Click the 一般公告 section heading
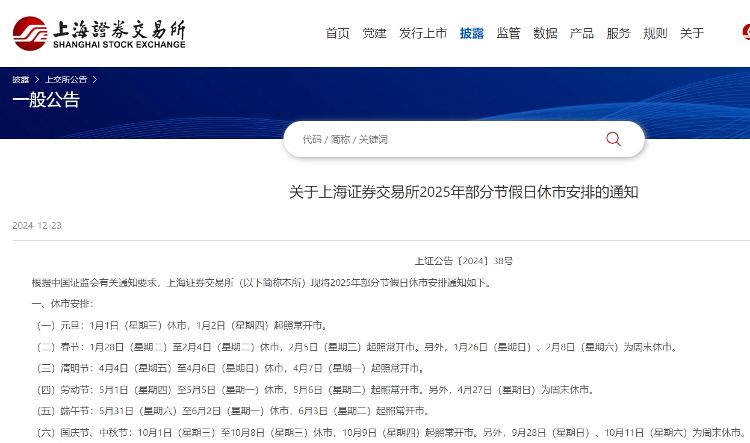The width and height of the screenshot is (750, 443). [46, 100]
